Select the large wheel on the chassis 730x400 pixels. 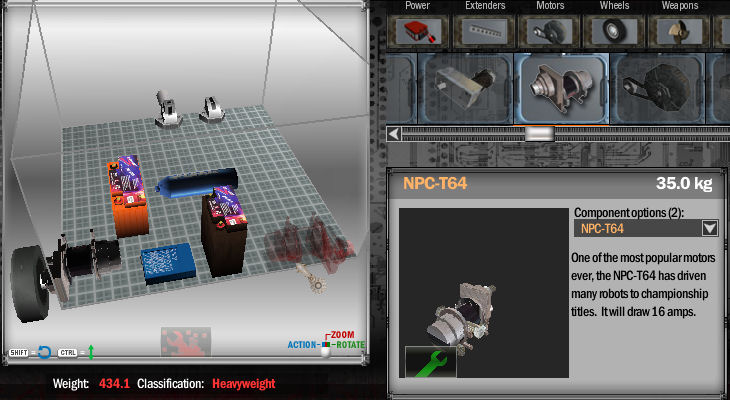coord(30,284)
